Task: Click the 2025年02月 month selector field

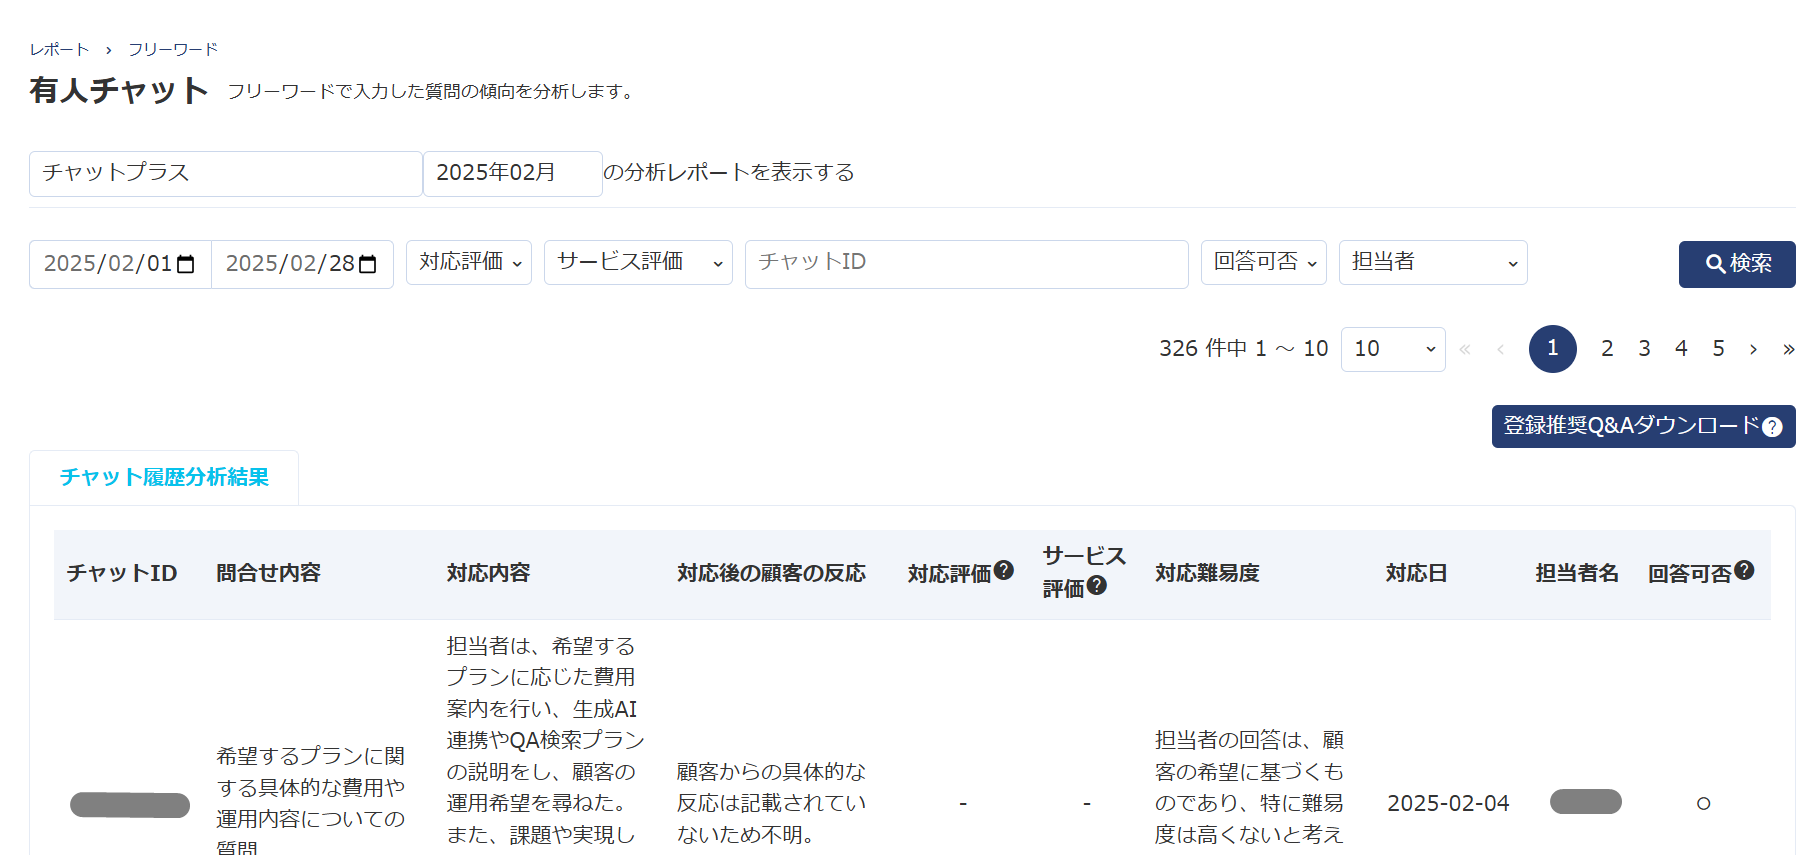Action: point(512,173)
